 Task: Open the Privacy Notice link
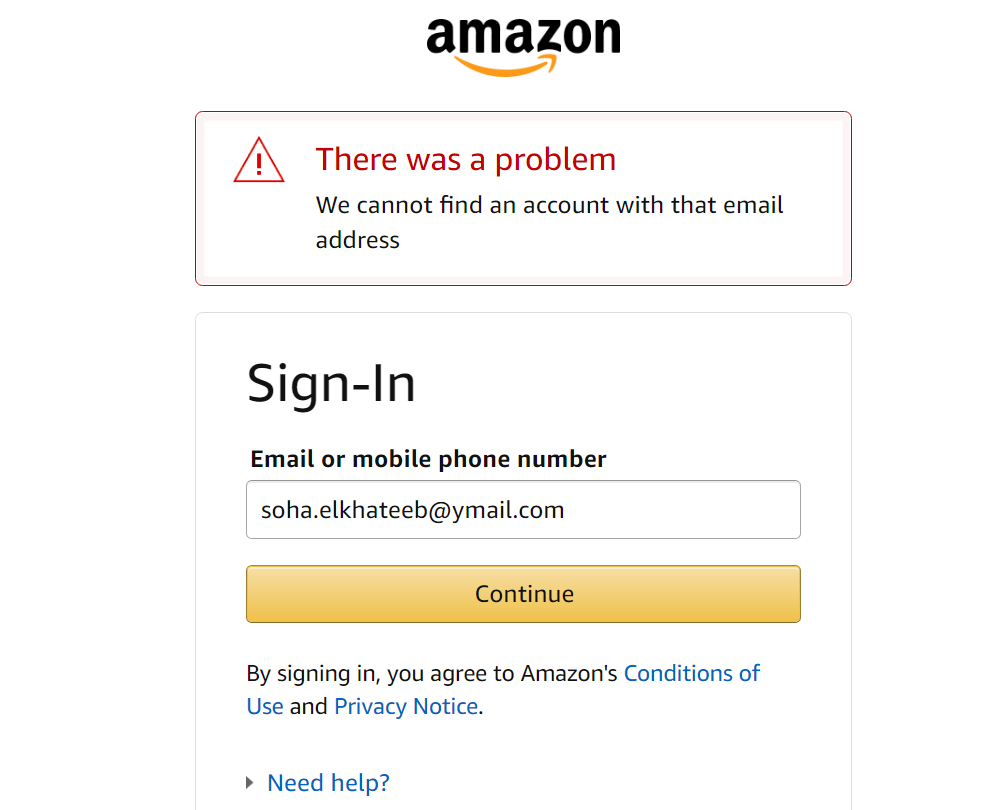pyautogui.click(x=405, y=706)
